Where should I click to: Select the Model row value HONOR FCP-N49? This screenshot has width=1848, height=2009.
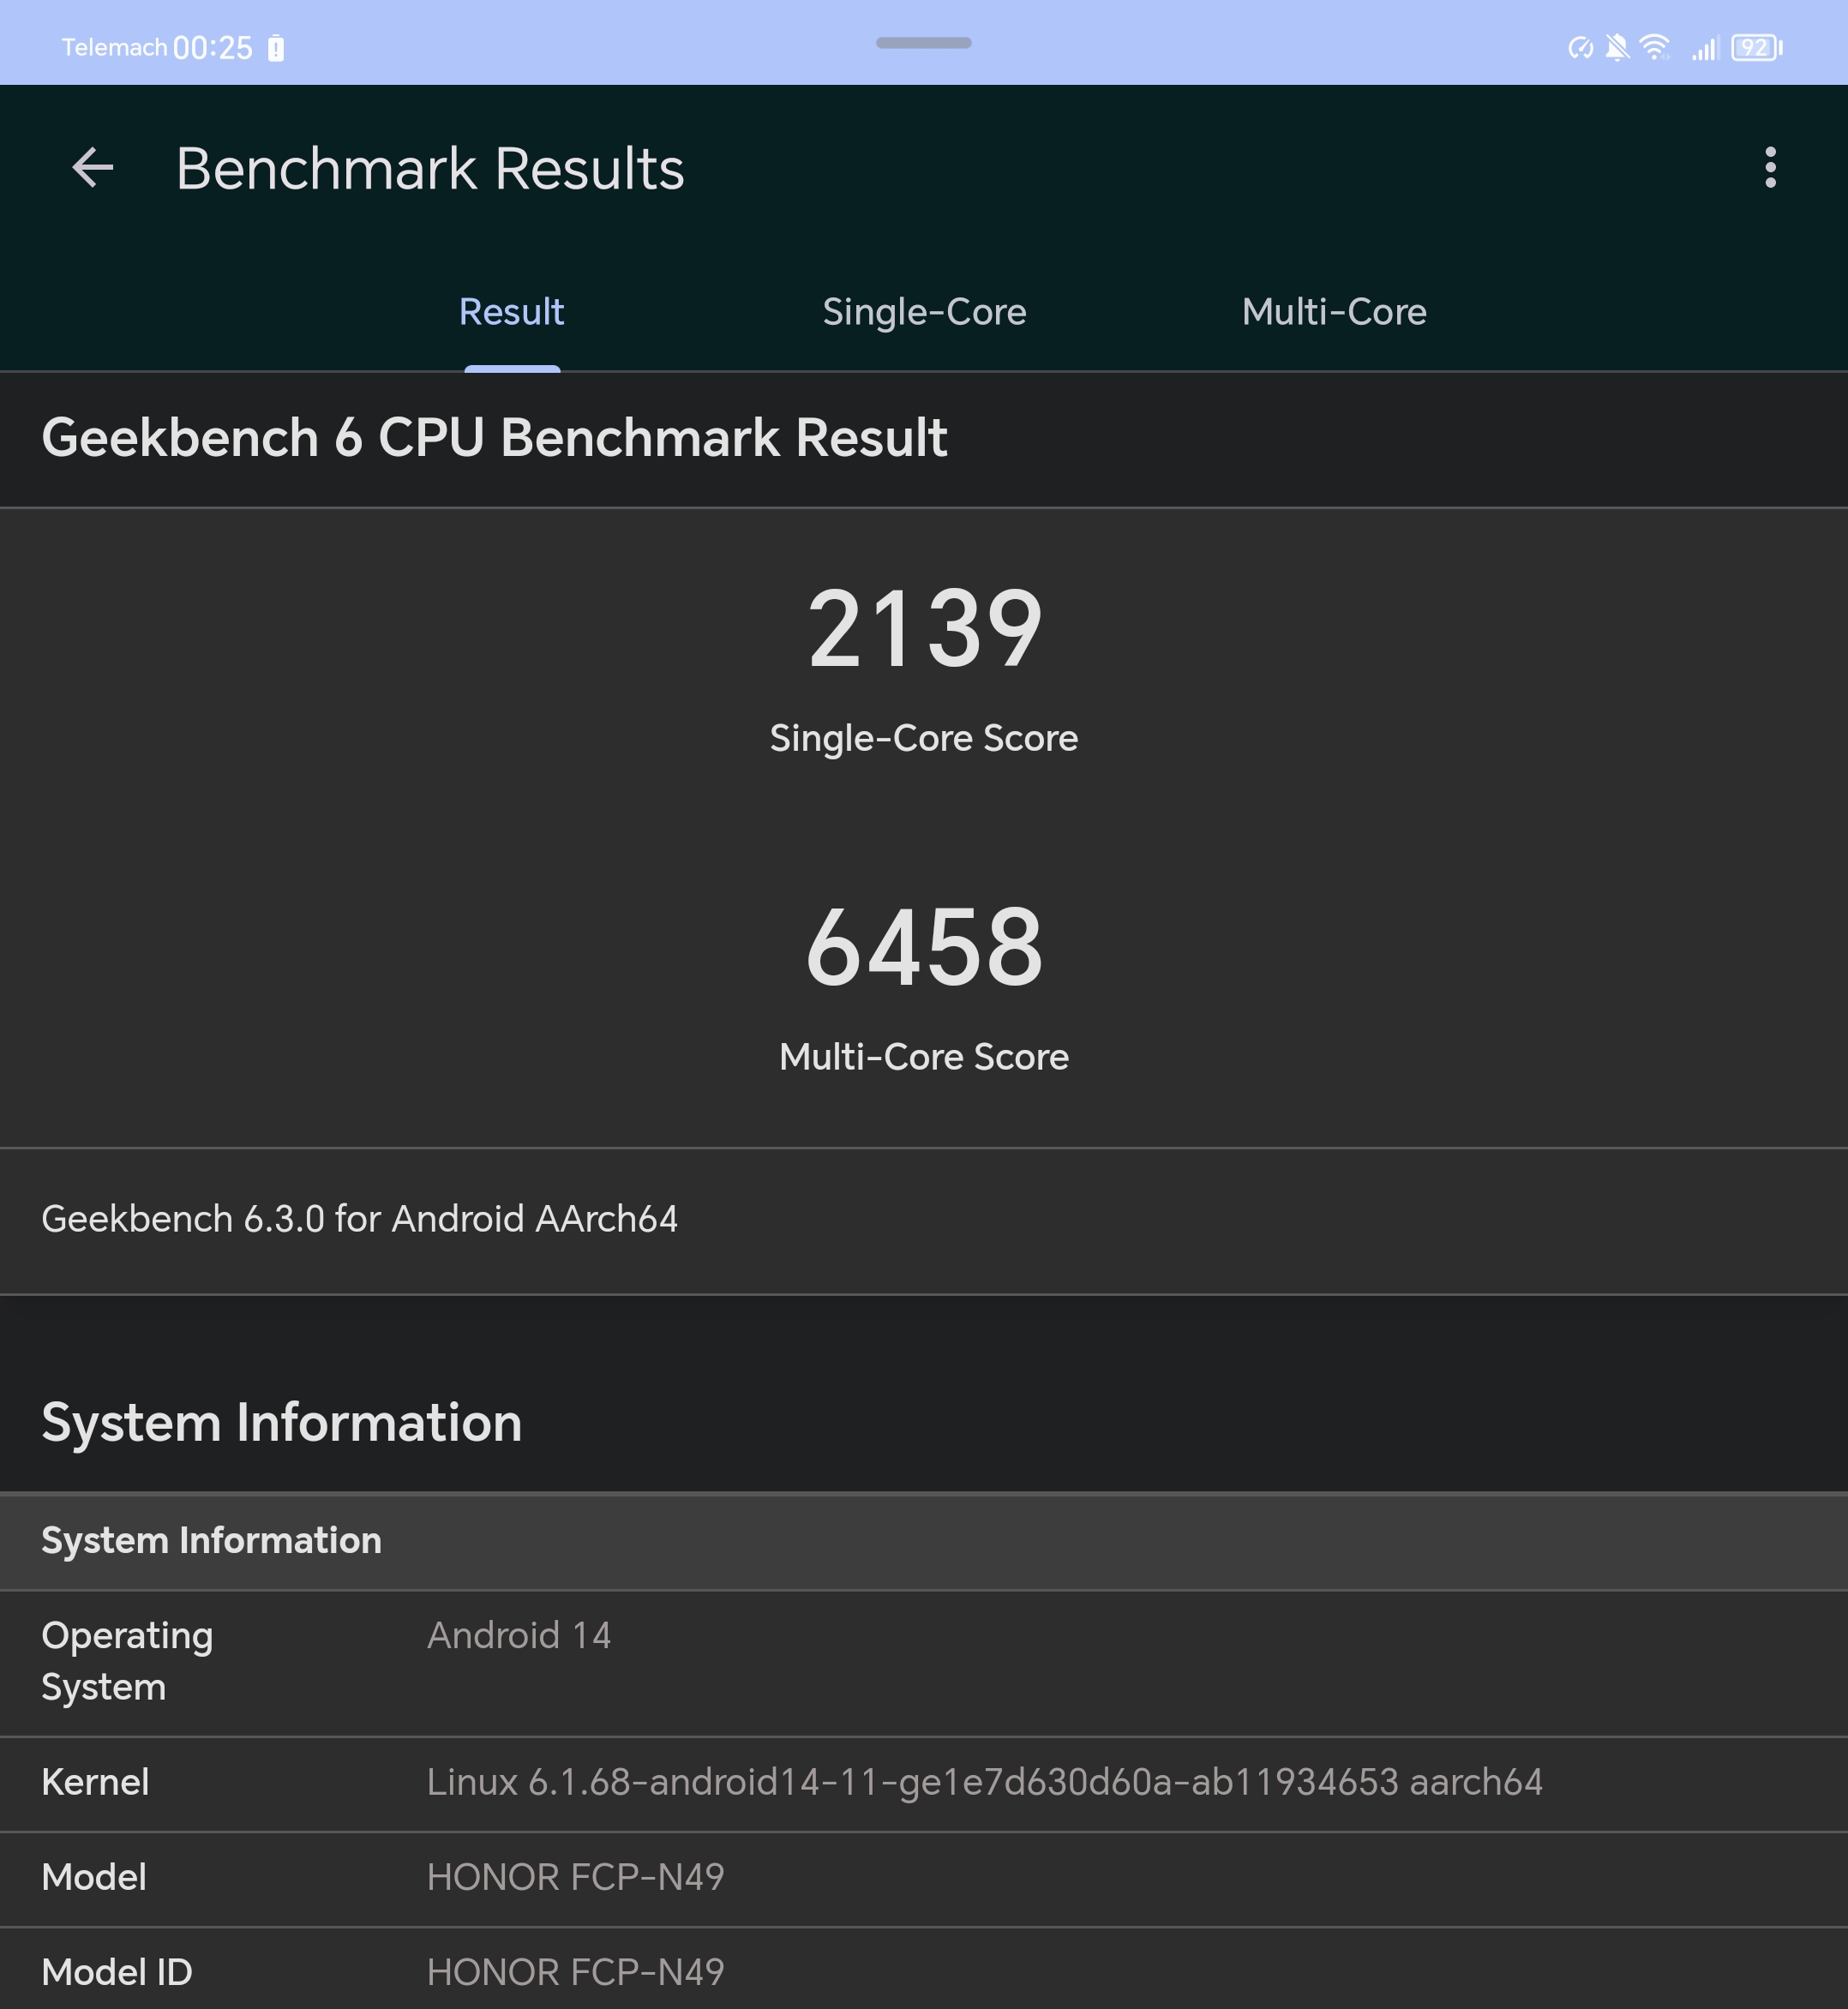(576, 1877)
